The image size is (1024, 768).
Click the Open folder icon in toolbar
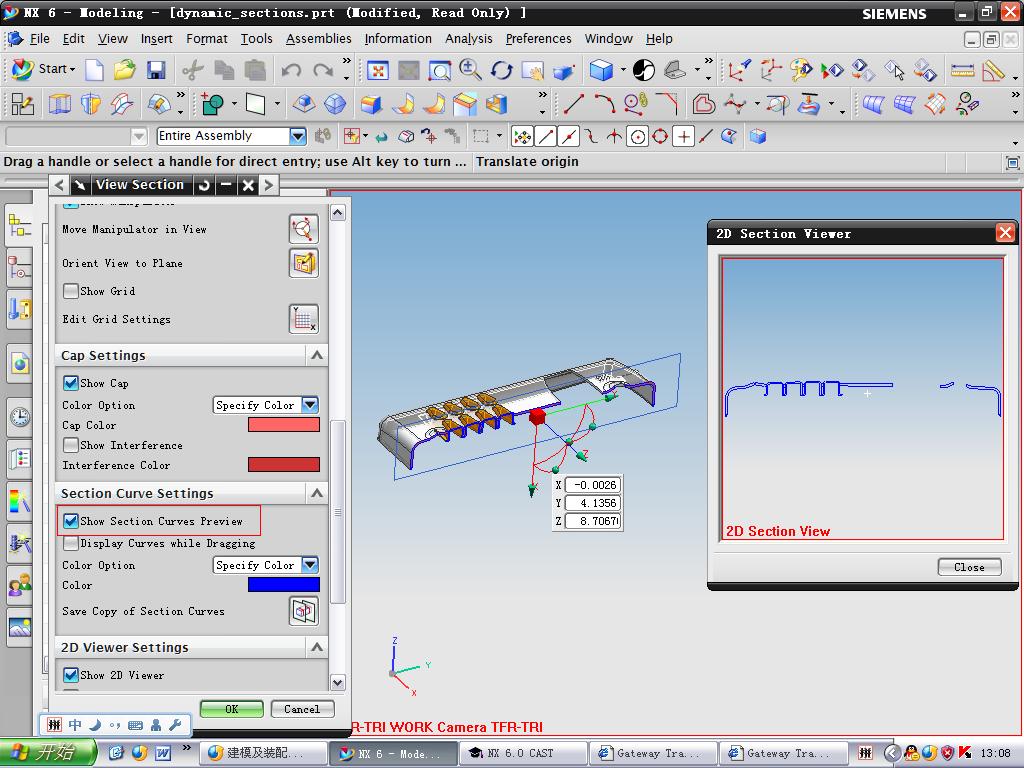pyautogui.click(x=124, y=70)
